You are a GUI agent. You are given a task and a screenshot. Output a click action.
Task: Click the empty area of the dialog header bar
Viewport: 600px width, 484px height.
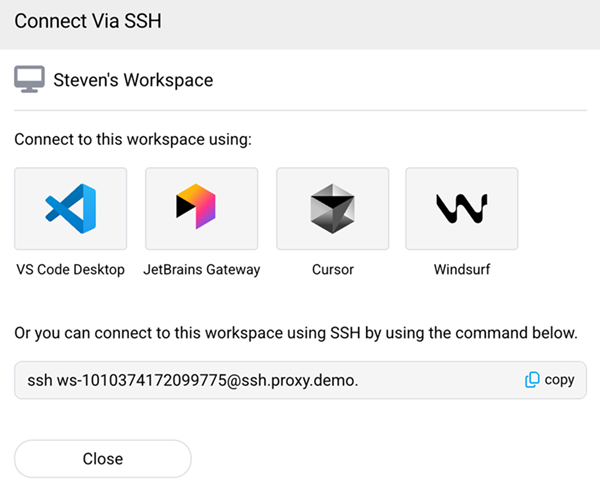point(400,21)
